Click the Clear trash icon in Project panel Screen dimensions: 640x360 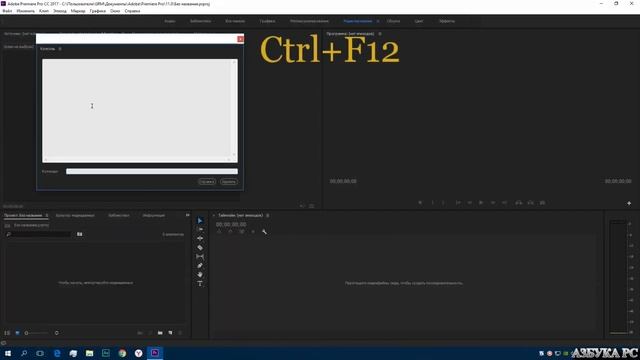[180, 333]
